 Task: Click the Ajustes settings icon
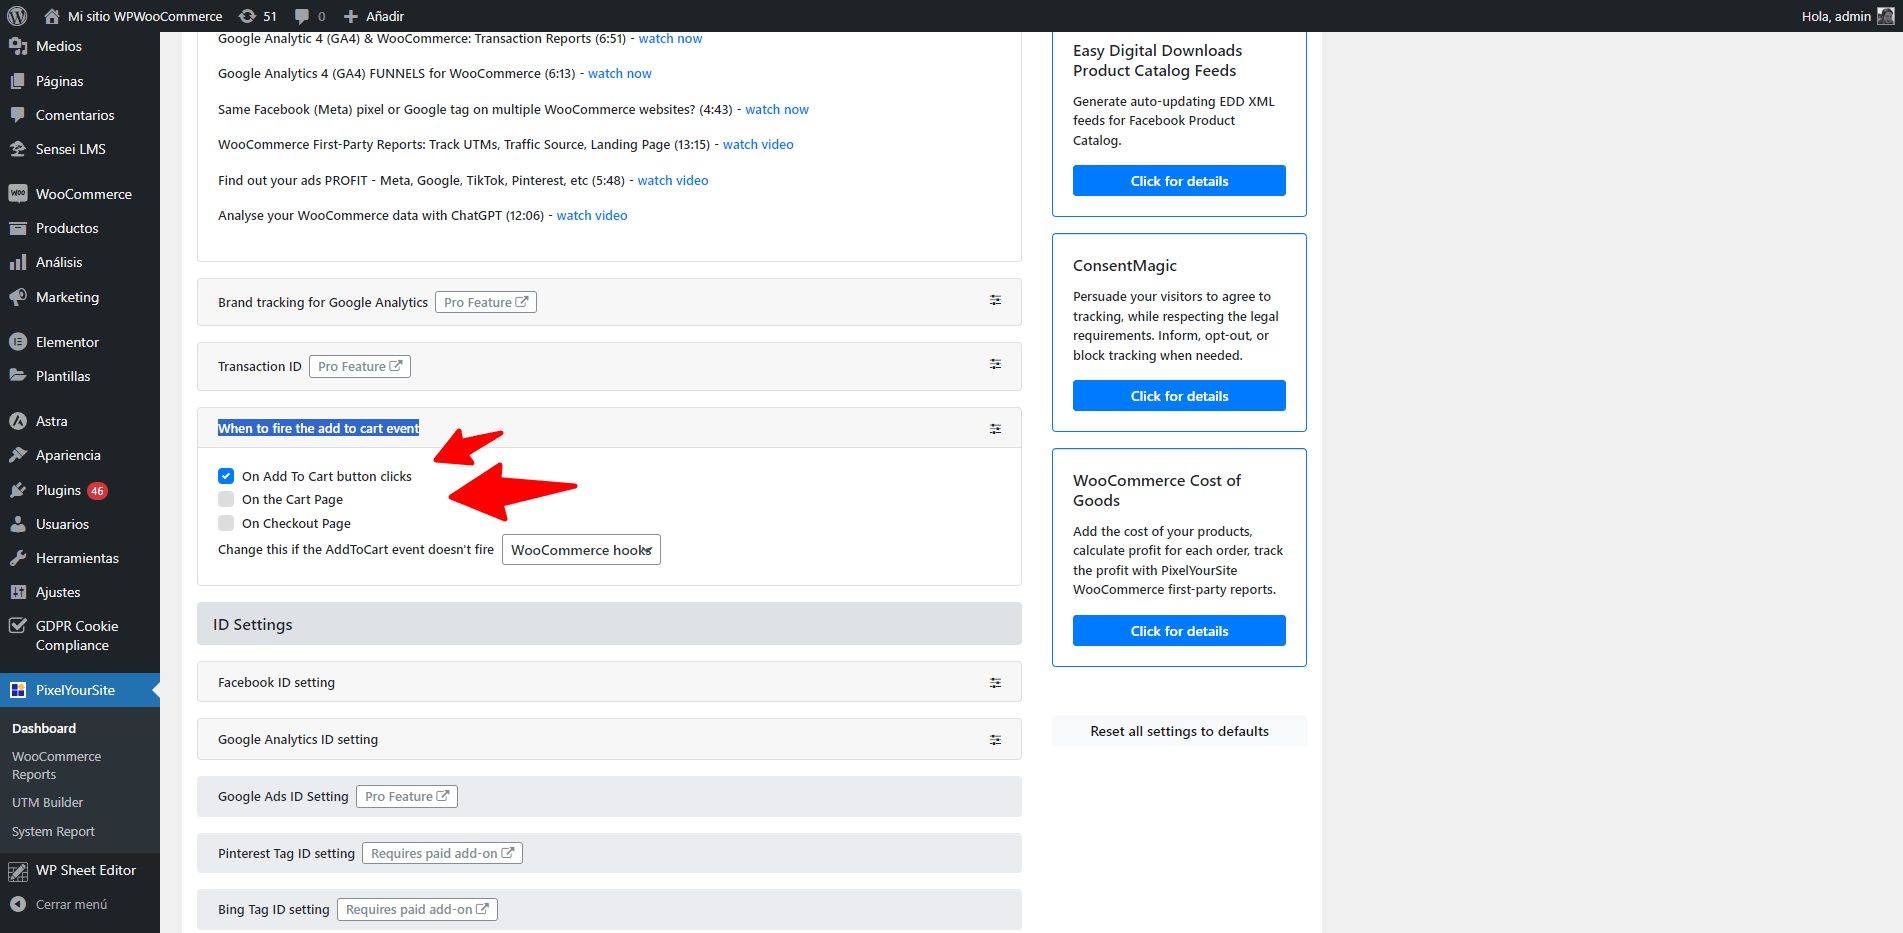pos(18,592)
